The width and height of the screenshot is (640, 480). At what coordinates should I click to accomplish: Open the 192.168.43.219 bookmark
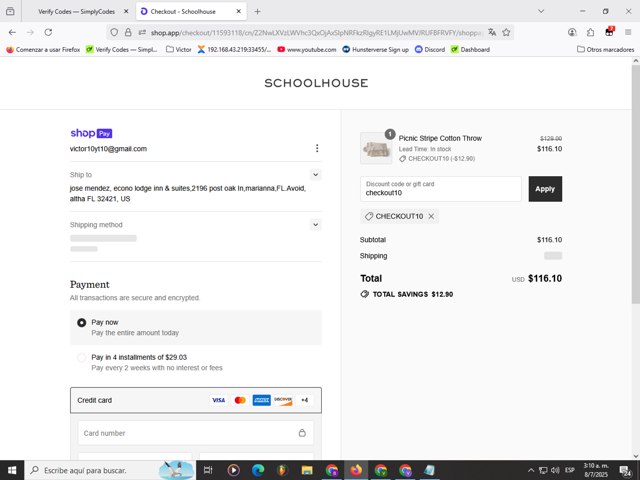pyautogui.click(x=234, y=49)
